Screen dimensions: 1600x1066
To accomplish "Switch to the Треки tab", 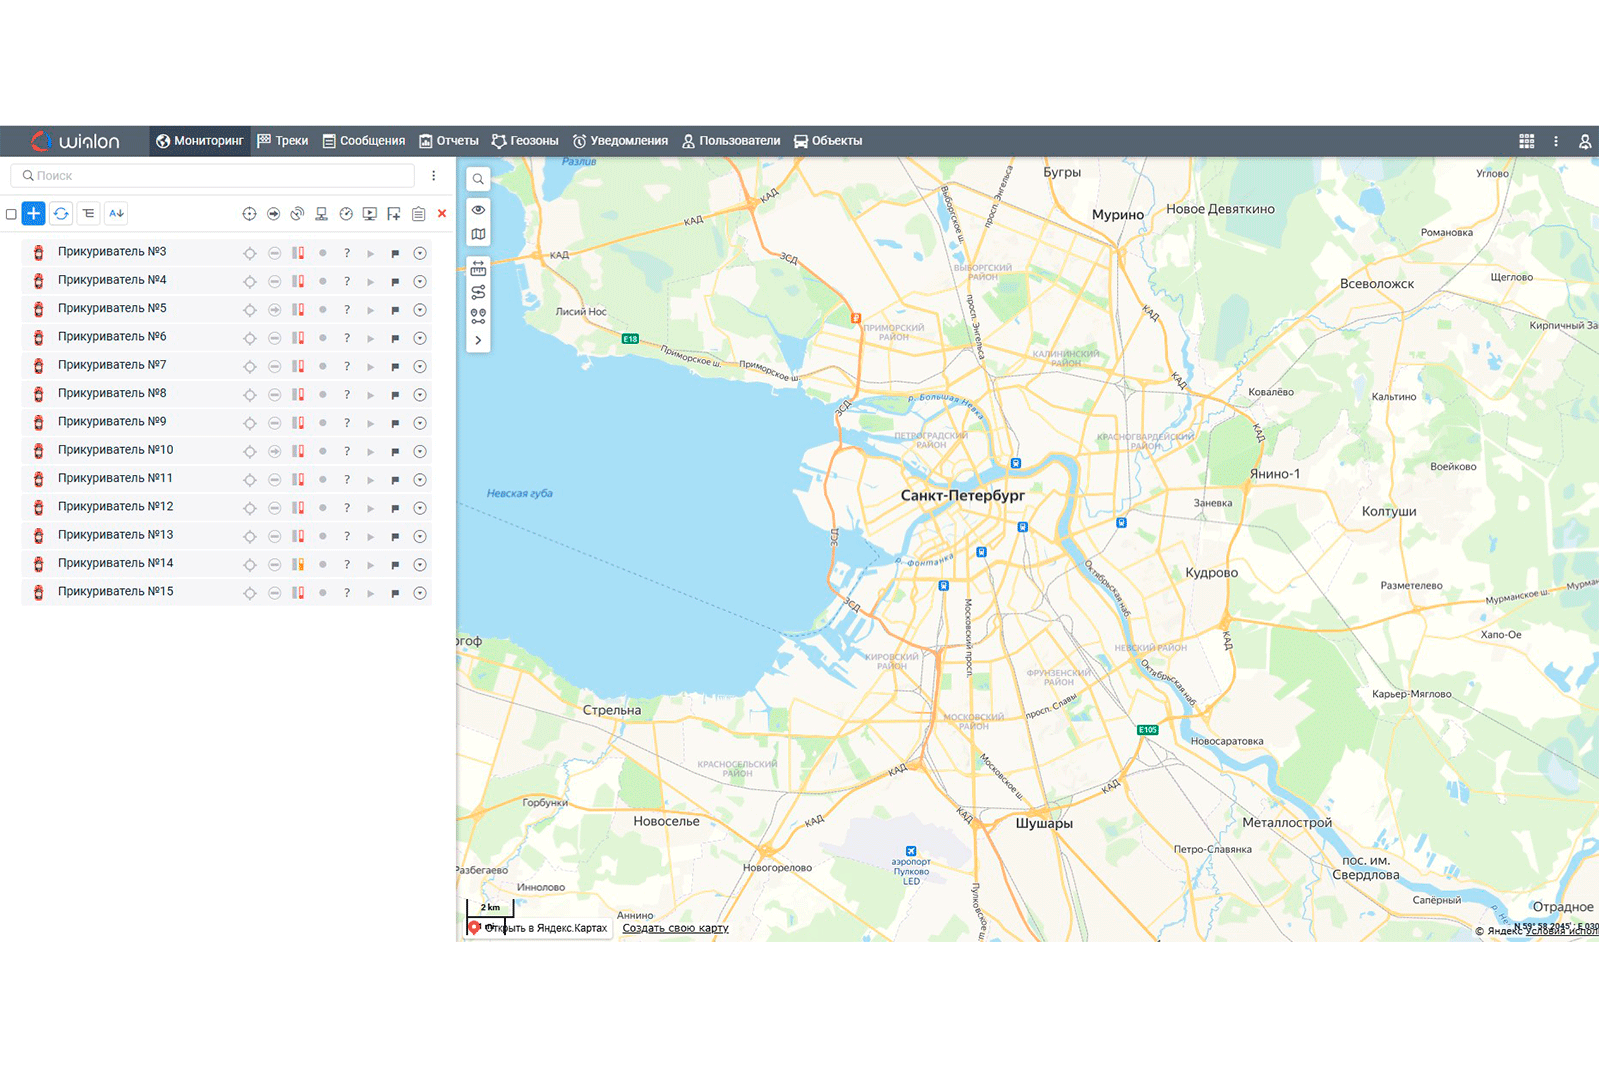I will pos(283,141).
